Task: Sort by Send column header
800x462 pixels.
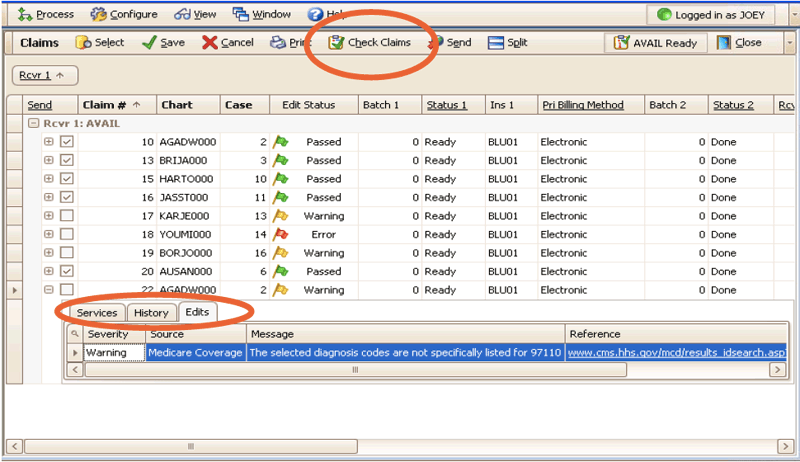Action: pyautogui.click(x=50, y=105)
